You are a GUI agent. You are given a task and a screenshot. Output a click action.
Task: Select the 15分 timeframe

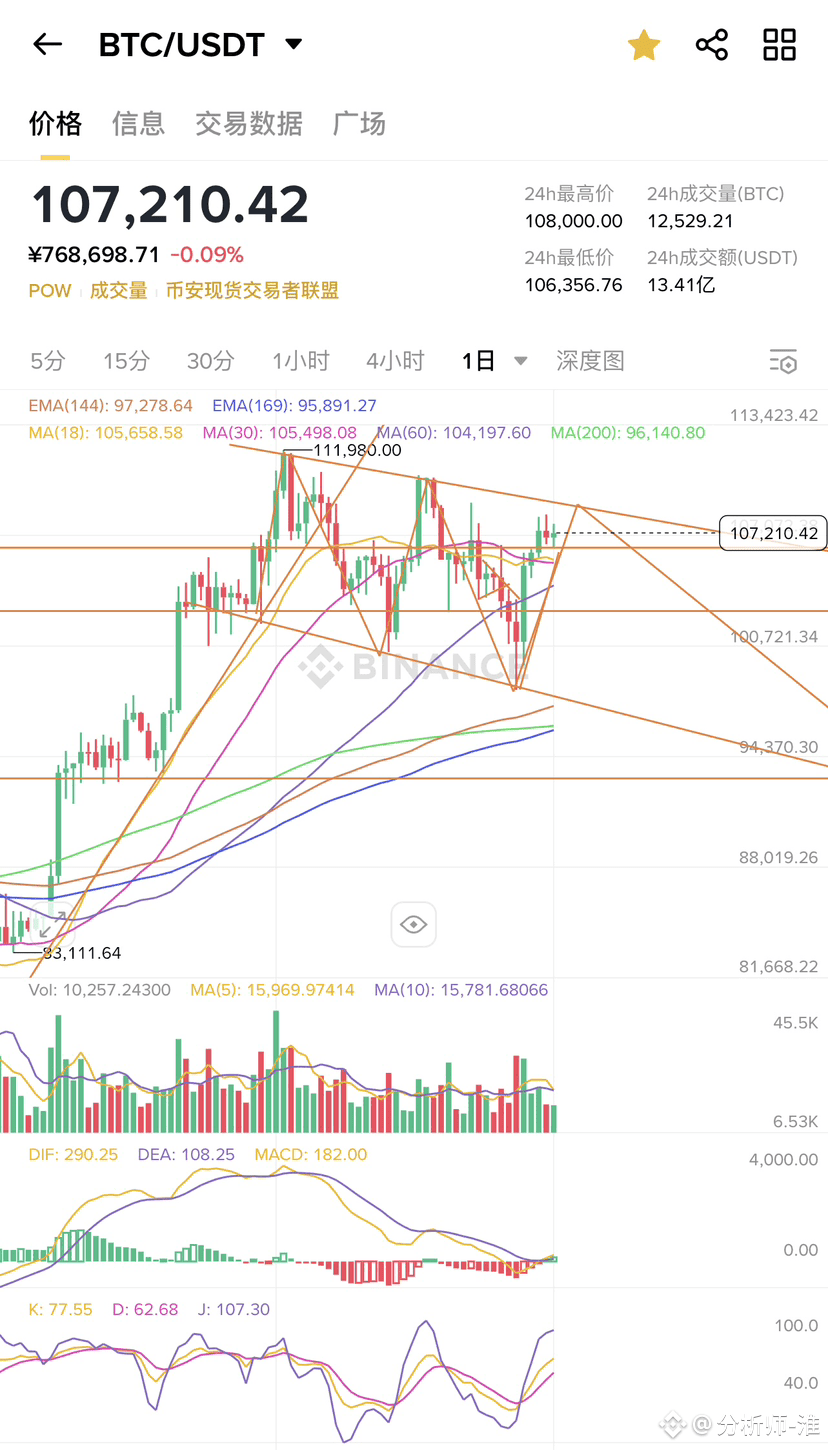[126, 361]
